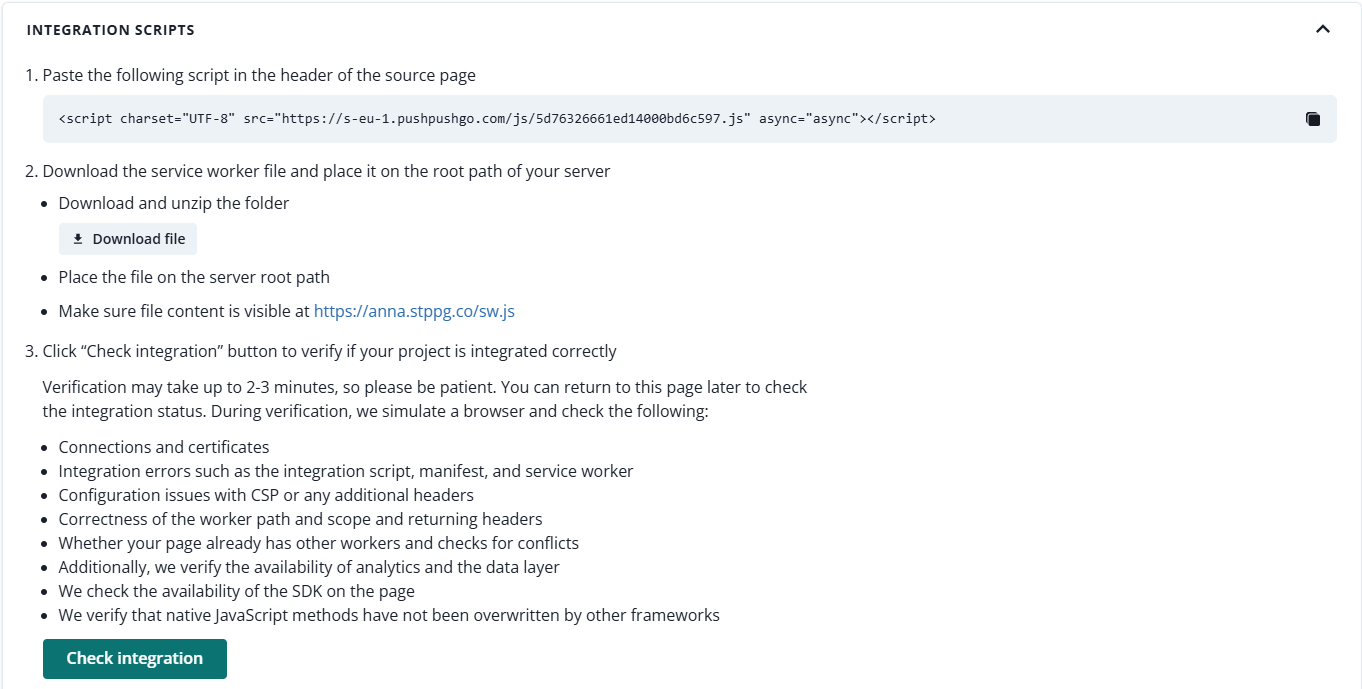This screenshot has height=689, width=1362.
Task: Click the step 3 Check integration instruction
Action: coord(329,351)
